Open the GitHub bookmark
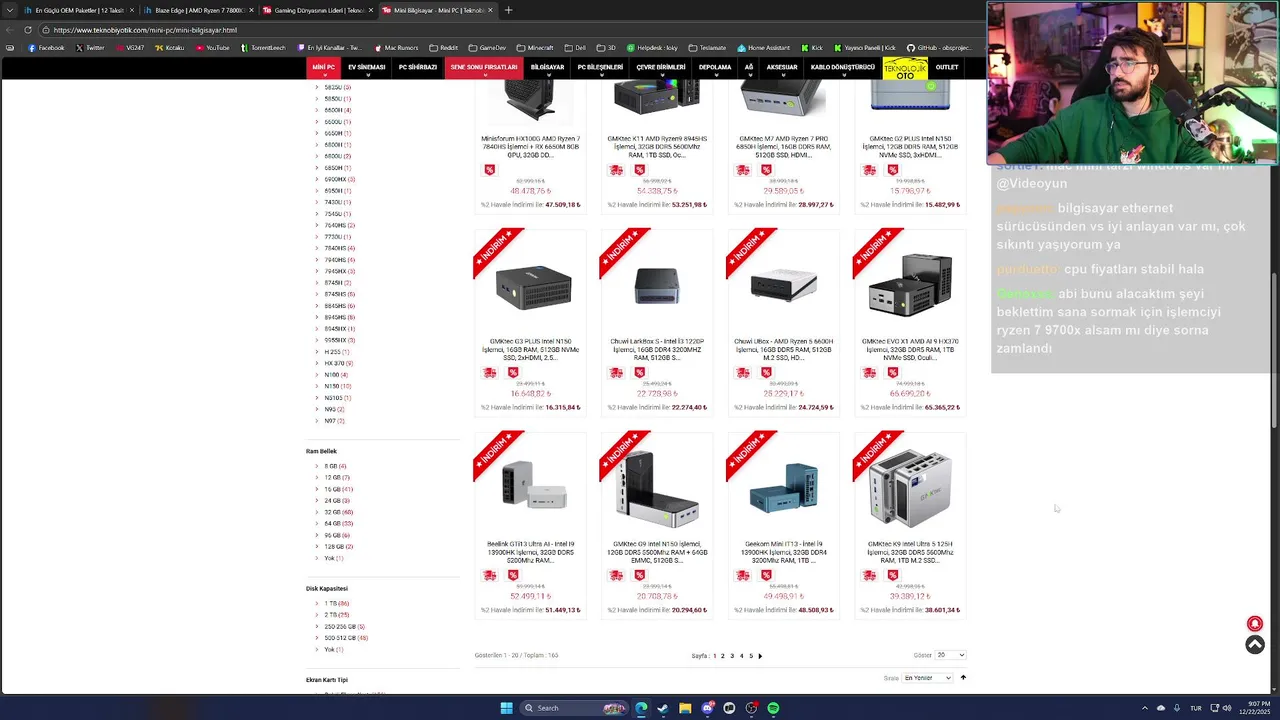Image resolution: width=1280 pixels, height=720 pixels. [939, 48]
